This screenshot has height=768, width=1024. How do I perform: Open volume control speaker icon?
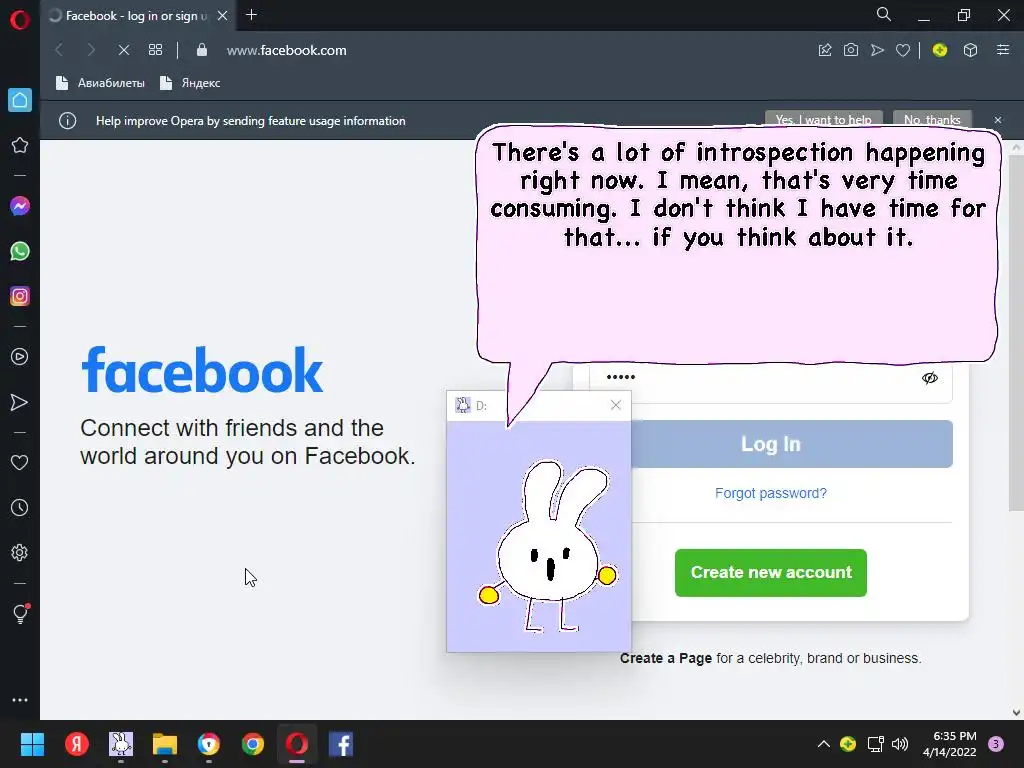[x=900, y=744]
